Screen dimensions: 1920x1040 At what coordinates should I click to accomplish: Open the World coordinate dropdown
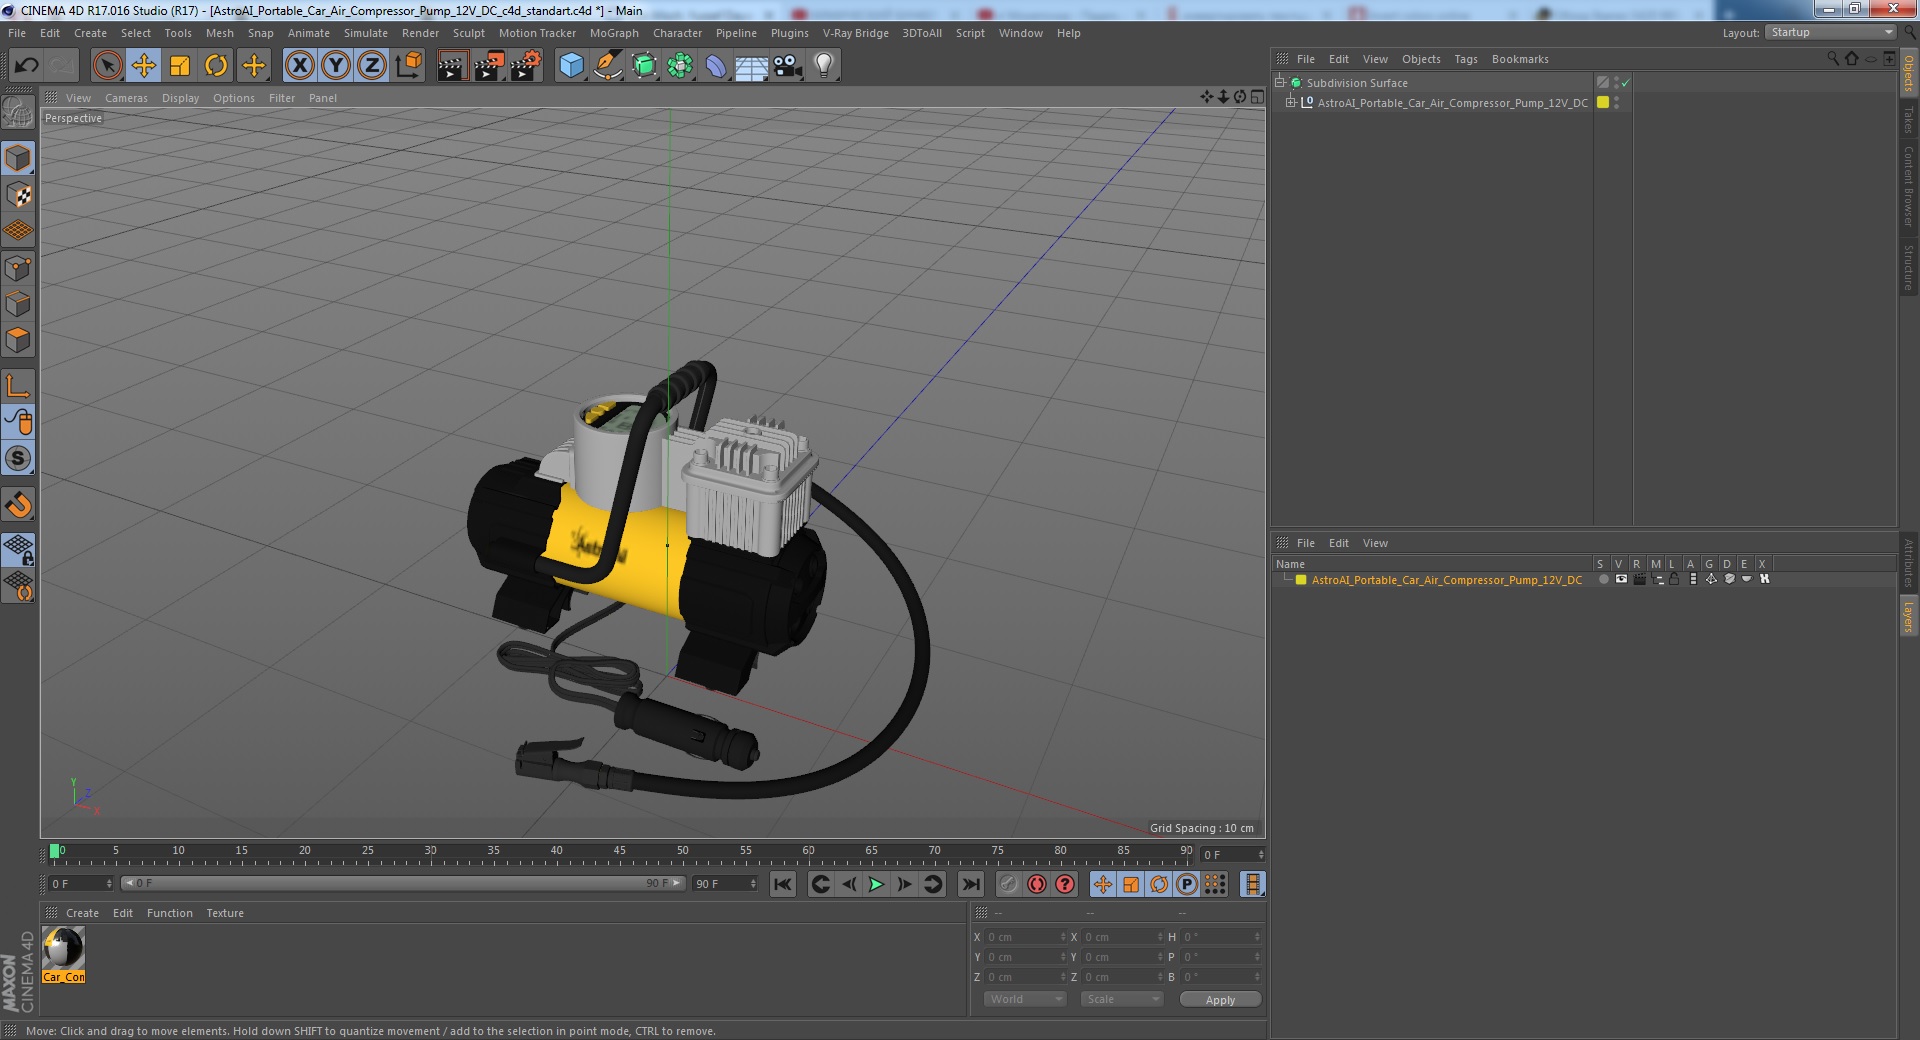click(x=1025, y=999)
